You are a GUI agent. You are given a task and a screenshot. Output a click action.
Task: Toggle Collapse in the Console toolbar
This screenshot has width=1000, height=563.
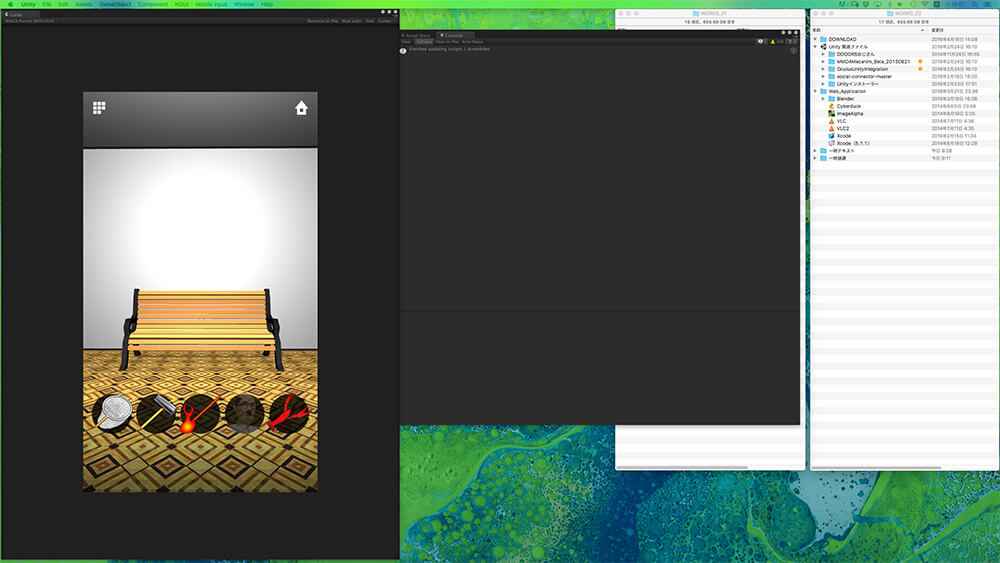(x=424, y=41)
